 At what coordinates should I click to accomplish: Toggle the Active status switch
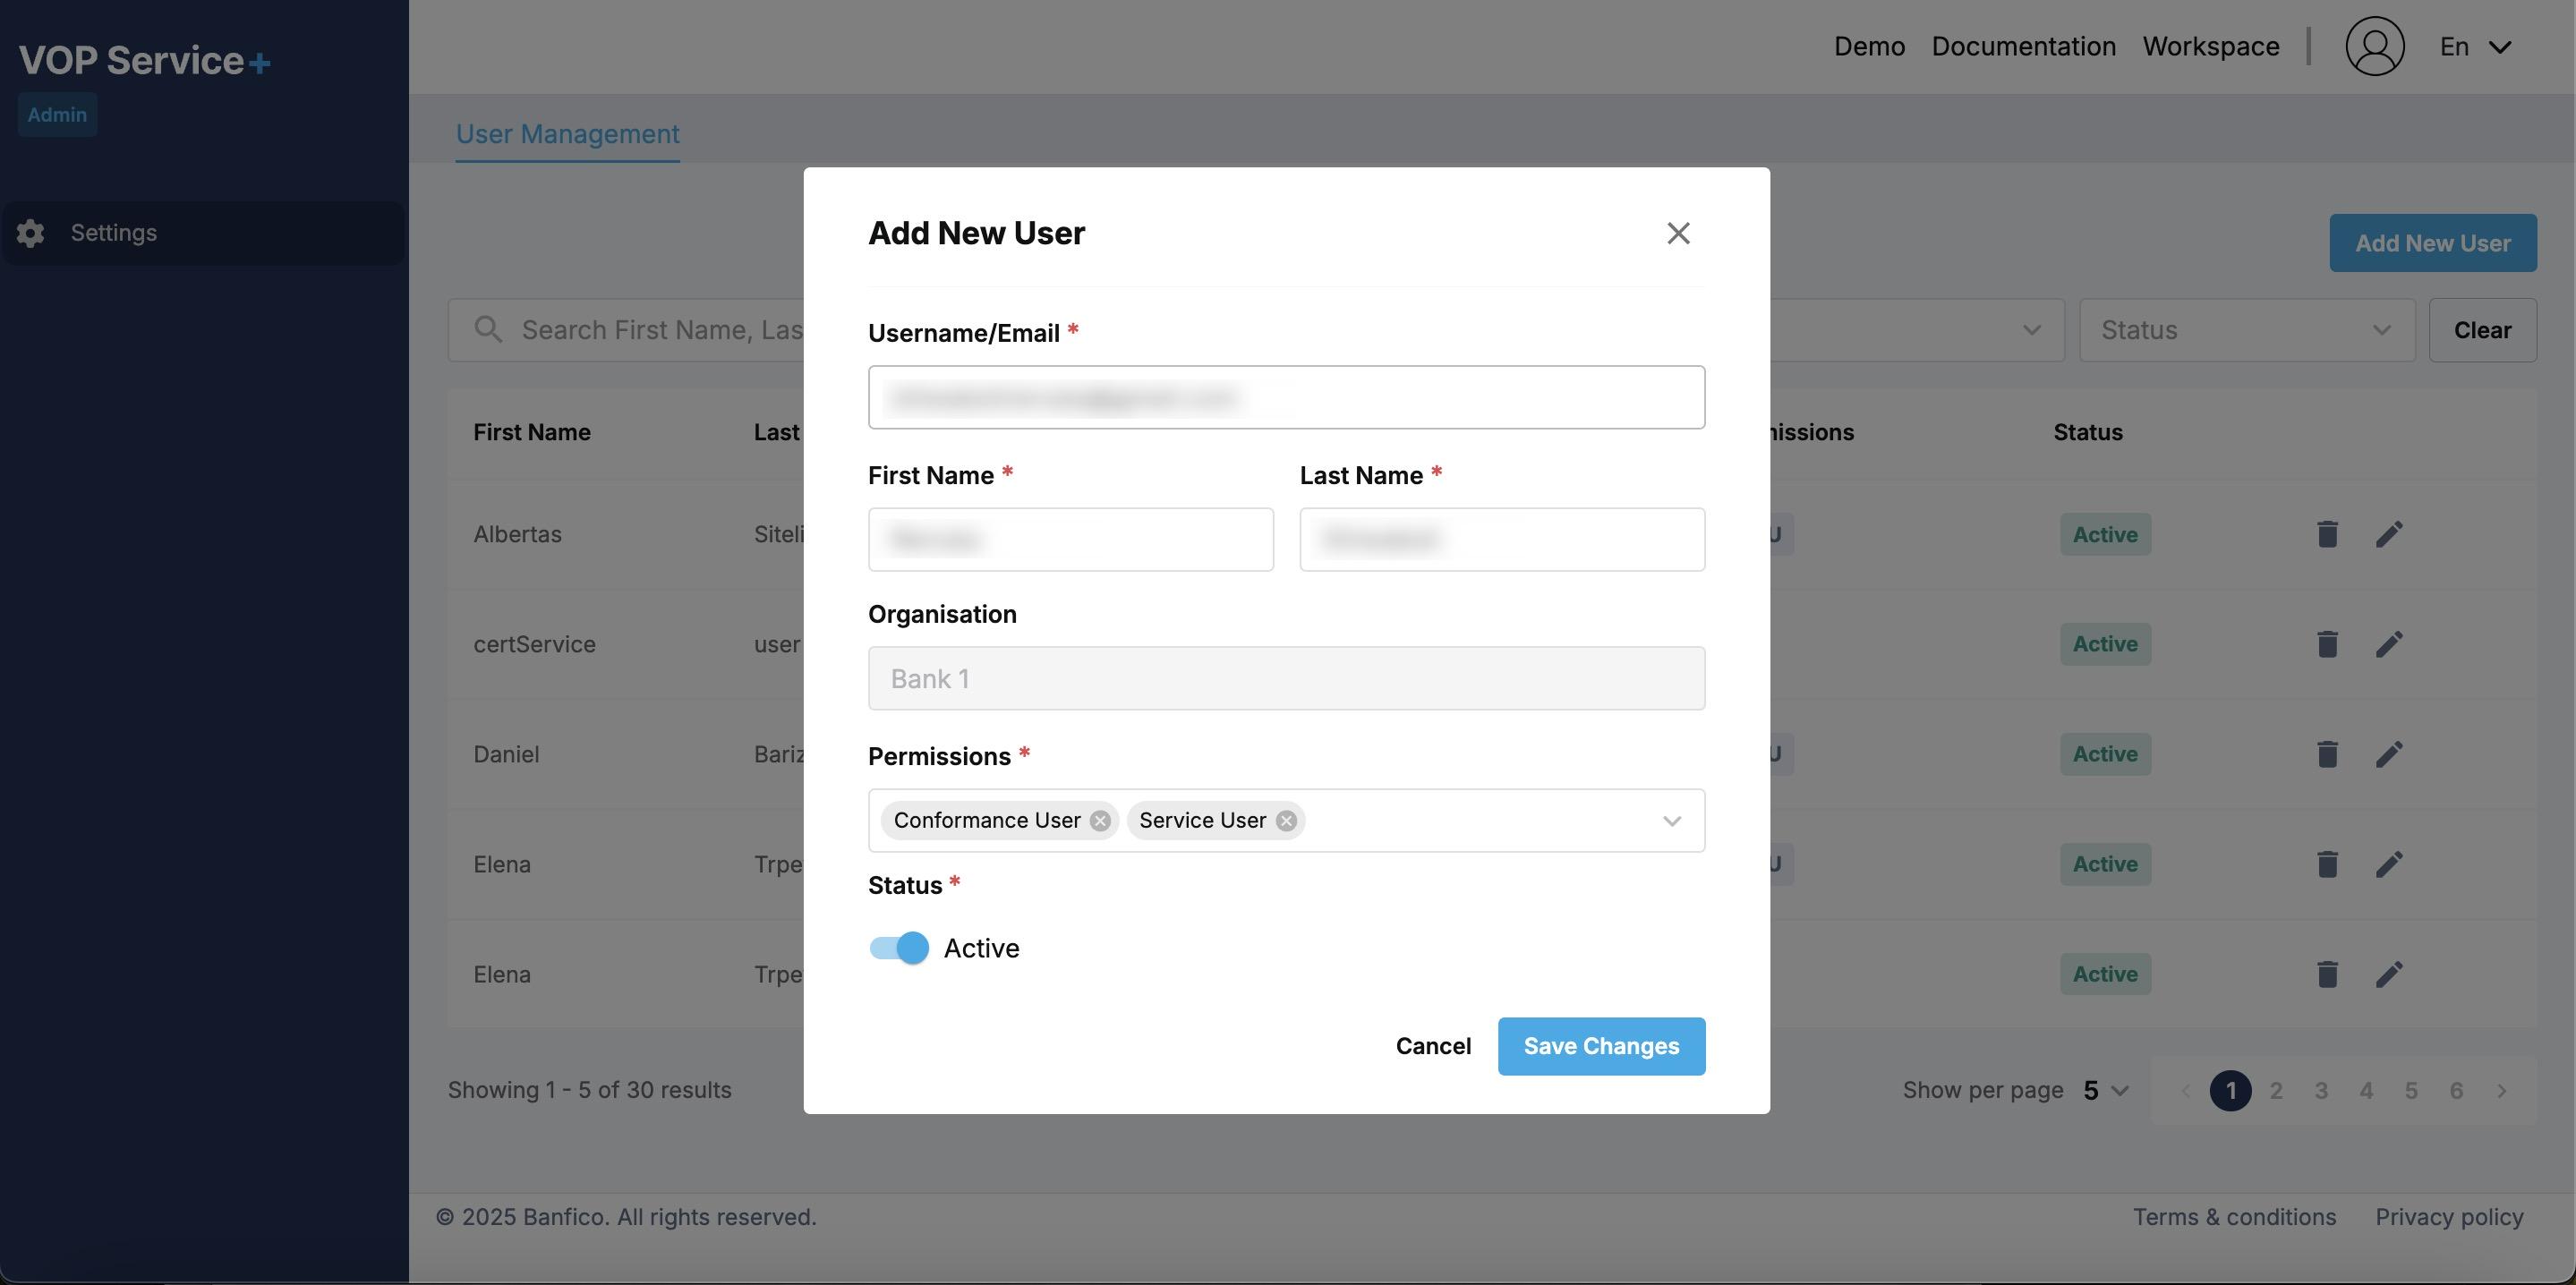pos(899,948)
